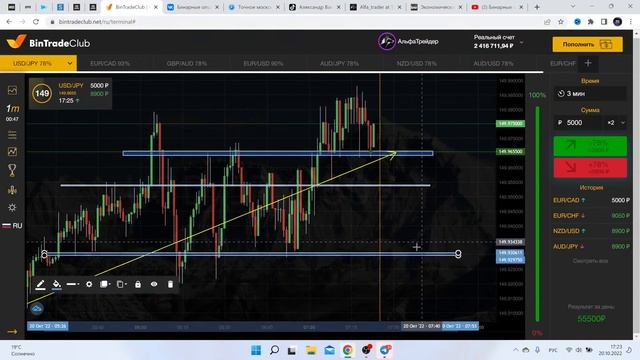Open EUR/CHF history entry

point(591,216)
